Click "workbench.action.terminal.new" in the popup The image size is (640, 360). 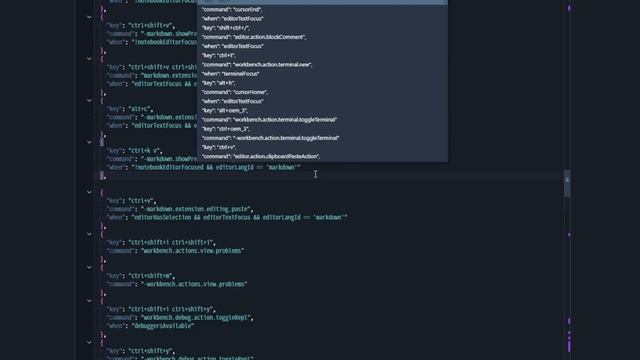[257, 64]
